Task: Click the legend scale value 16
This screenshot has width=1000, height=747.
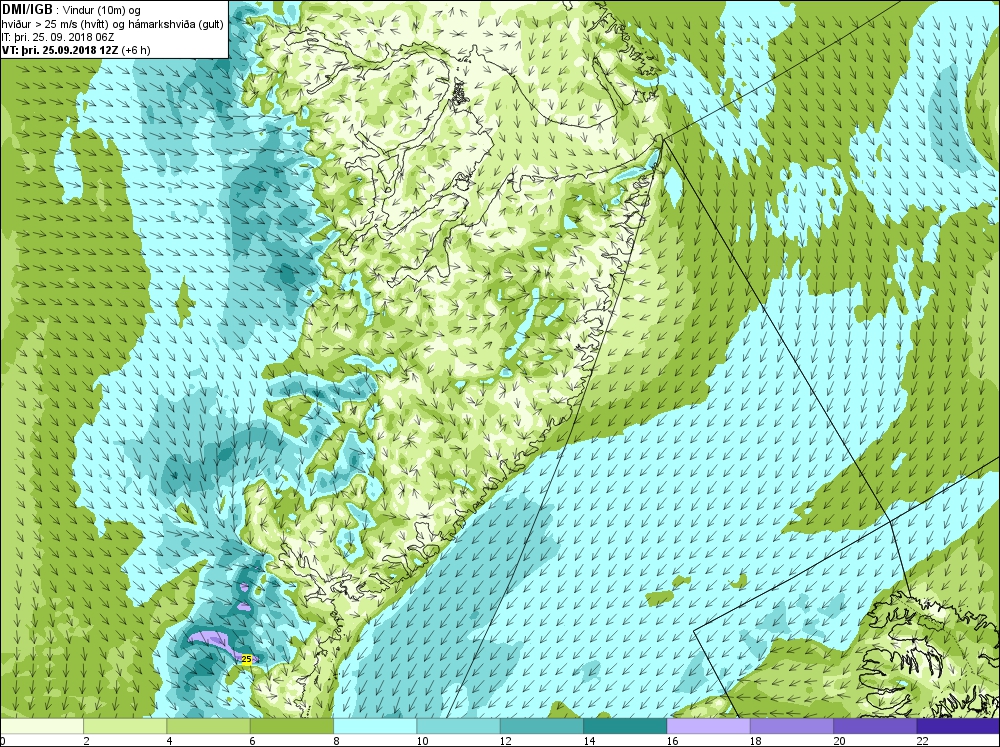Action: pos(672,741)
